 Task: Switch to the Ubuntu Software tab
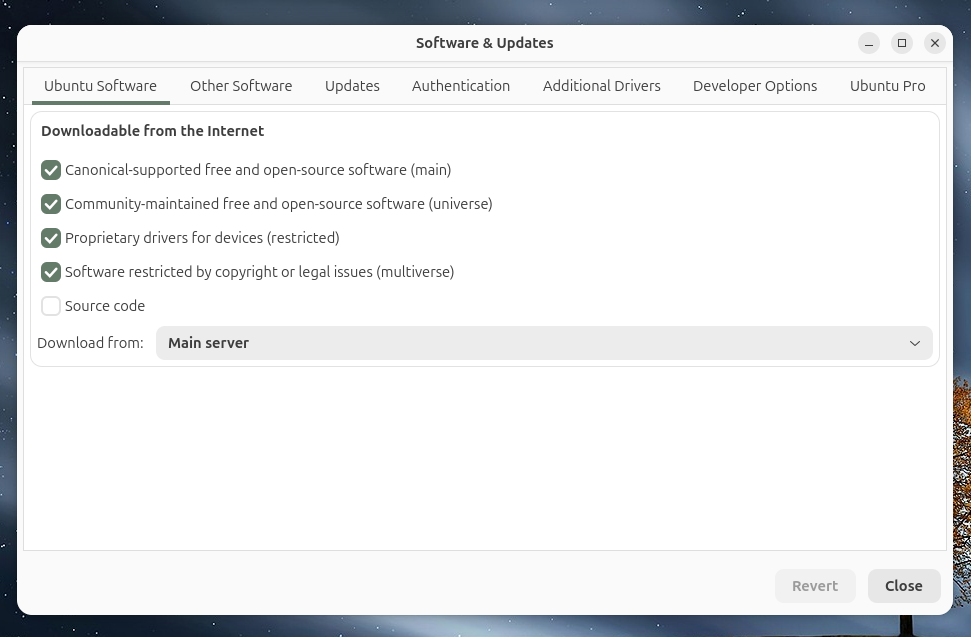pos(100,86)
